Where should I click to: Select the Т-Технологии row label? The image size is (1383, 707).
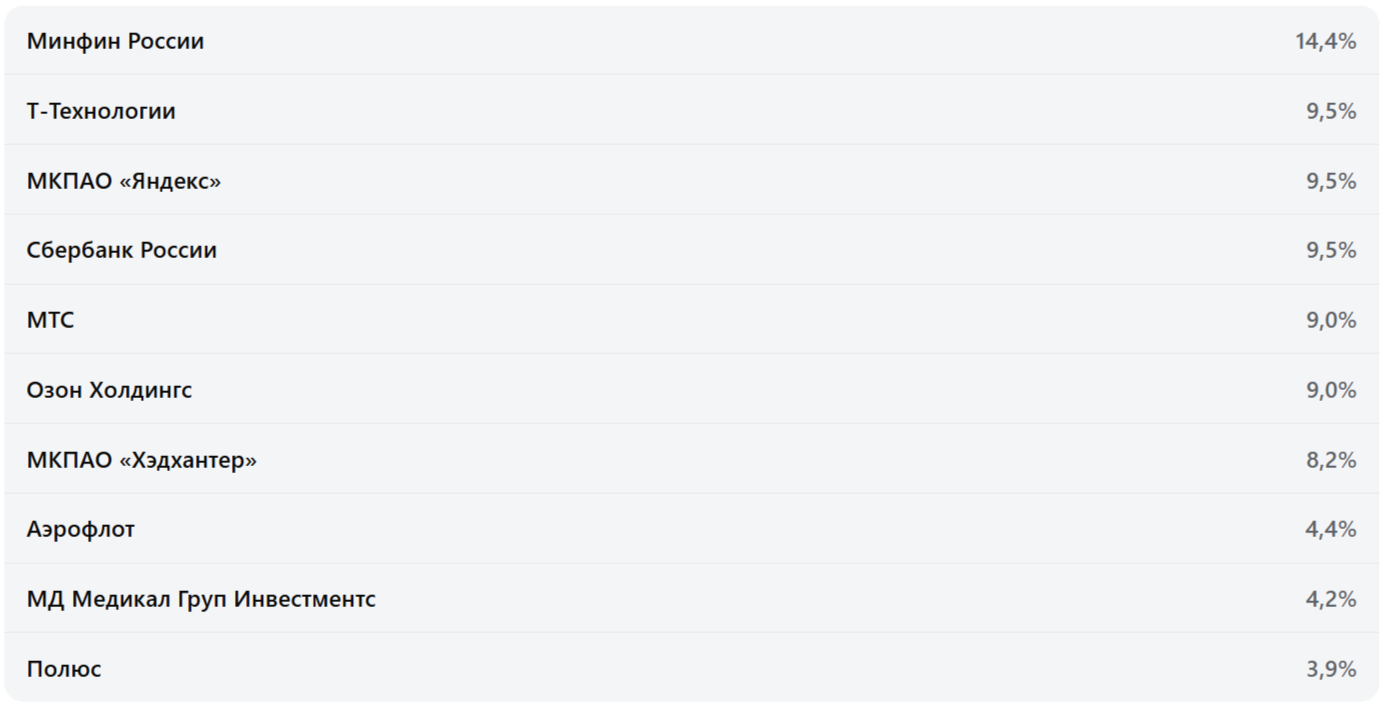click(x=101, y=111)
